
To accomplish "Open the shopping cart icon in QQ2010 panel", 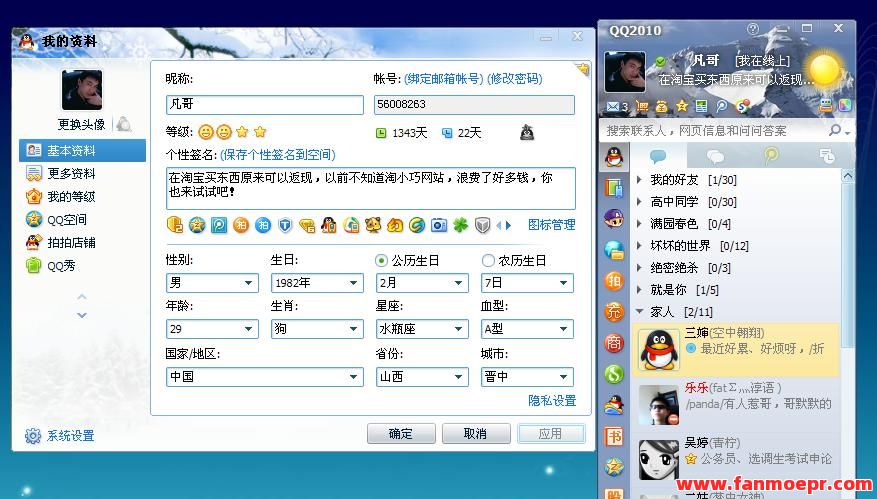I will 642,106.
